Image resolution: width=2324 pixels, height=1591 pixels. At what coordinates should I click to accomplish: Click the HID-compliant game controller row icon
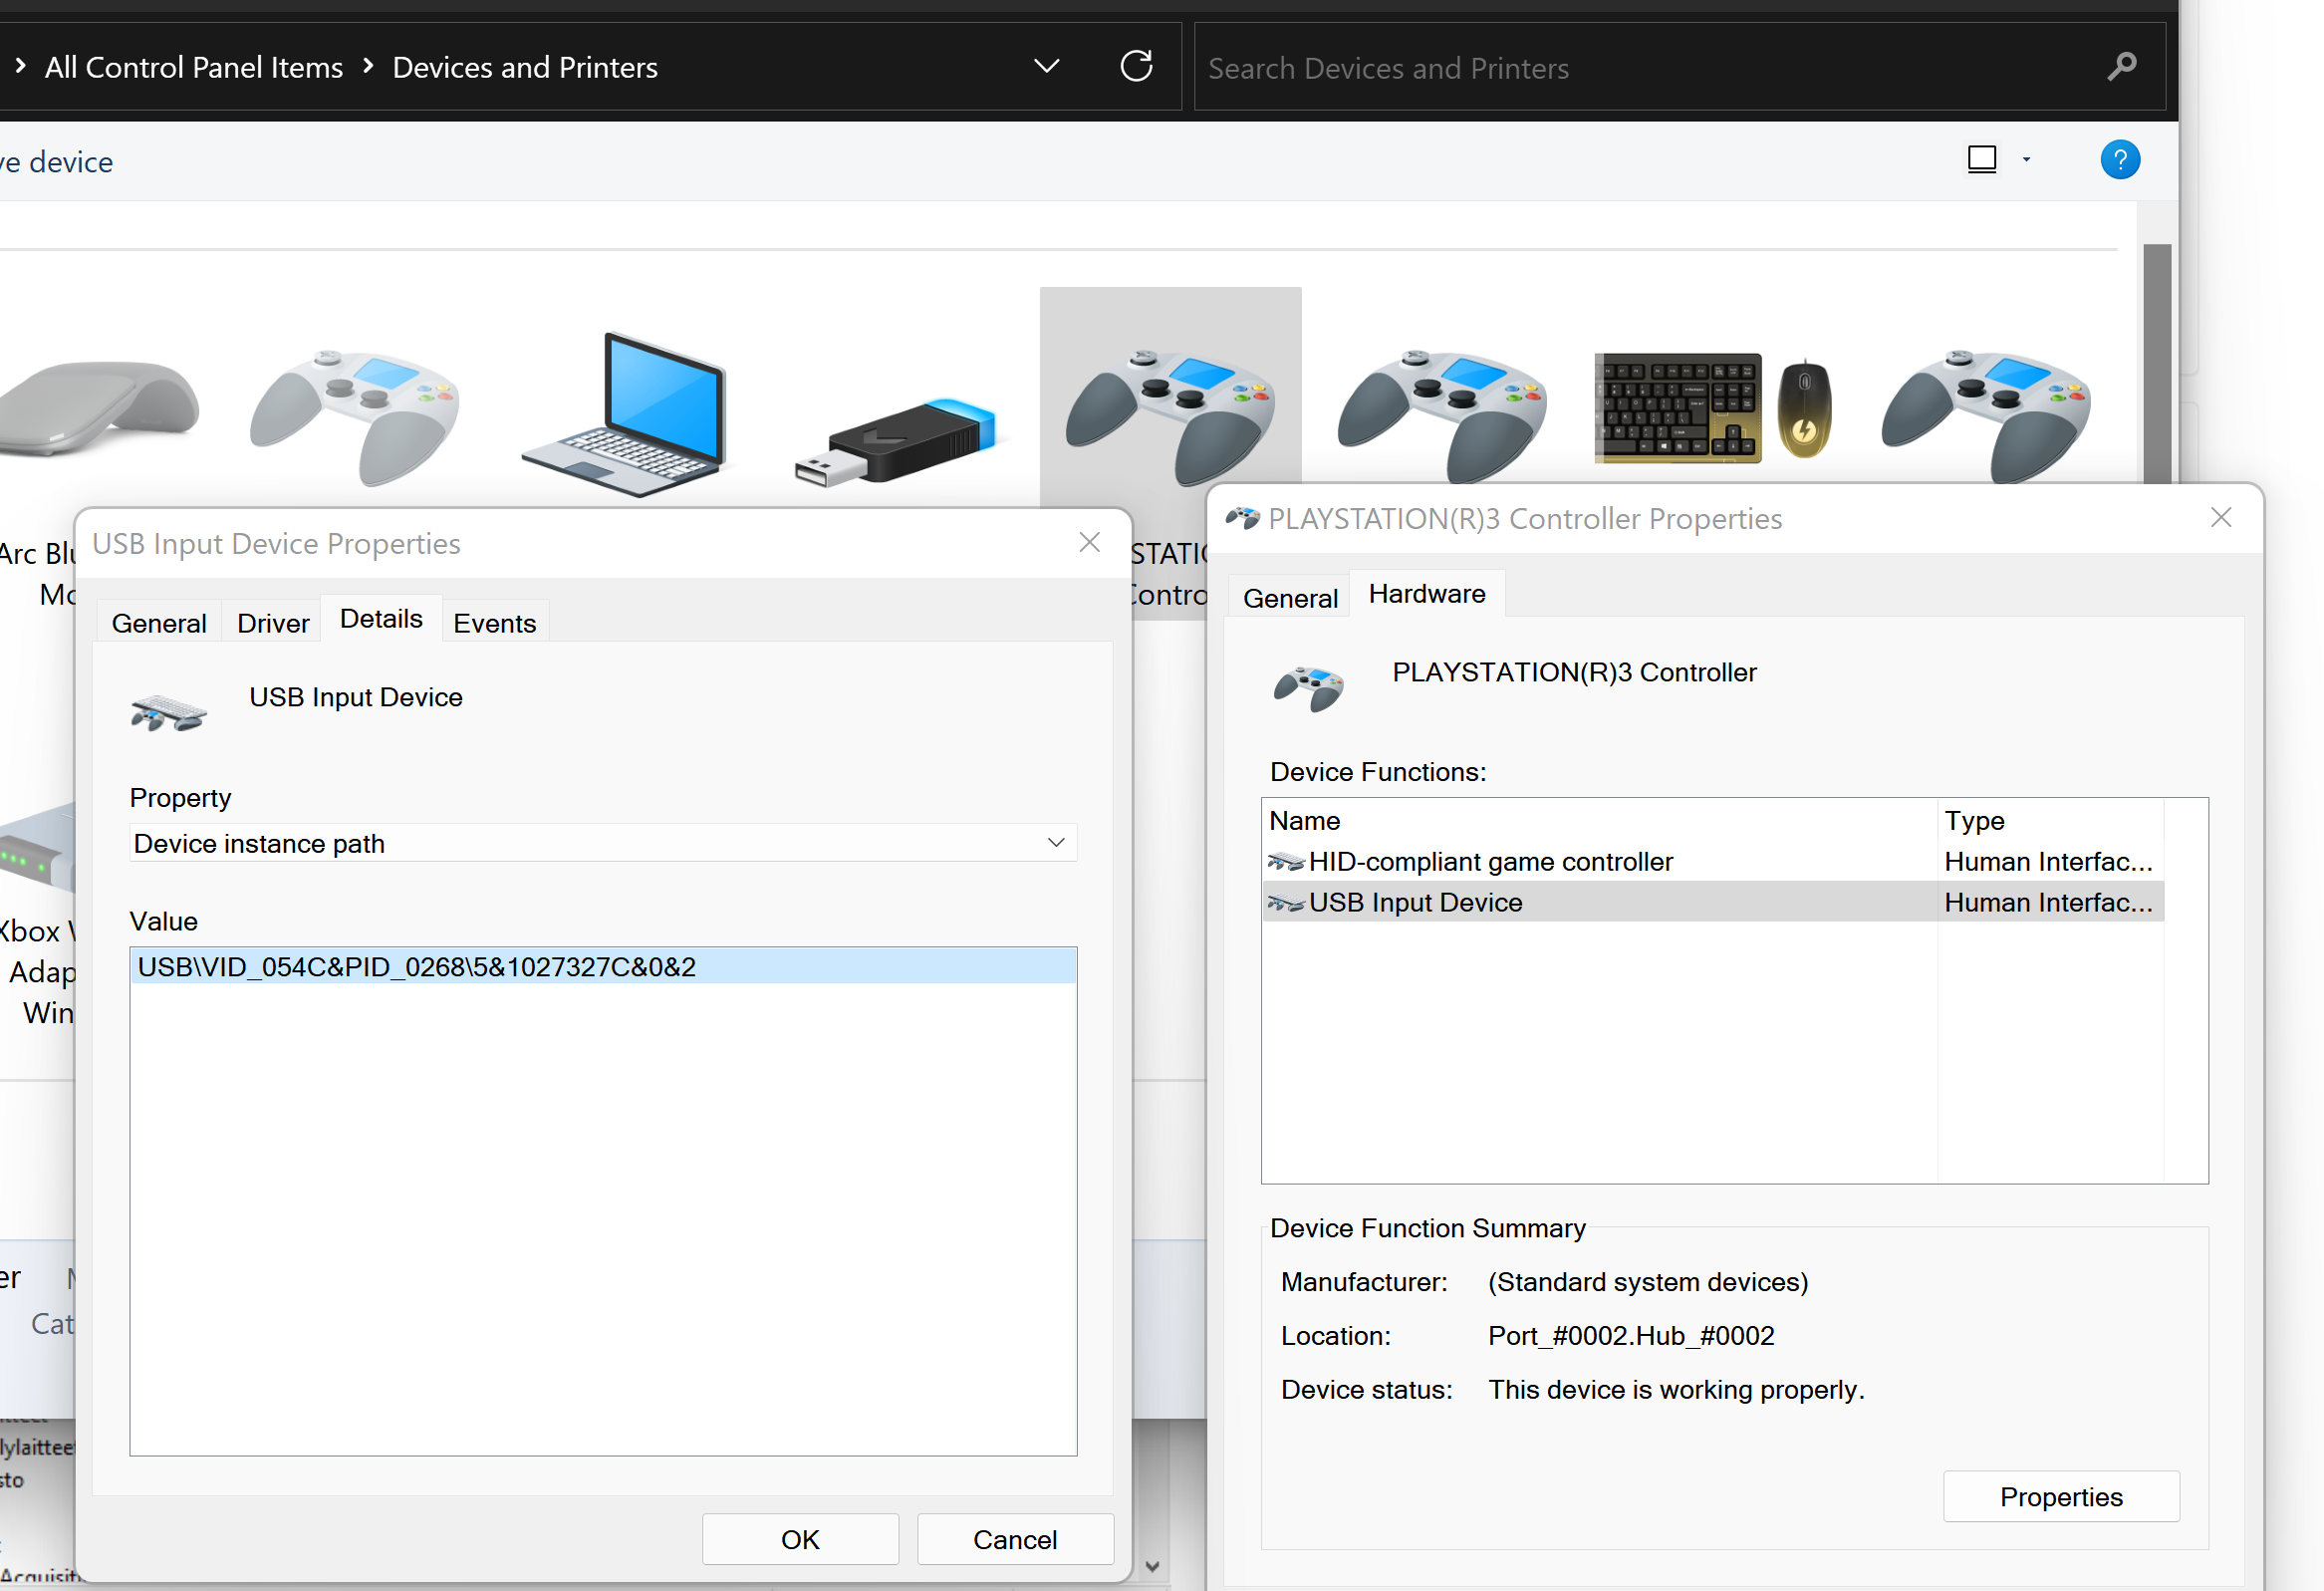(1285, 862)
